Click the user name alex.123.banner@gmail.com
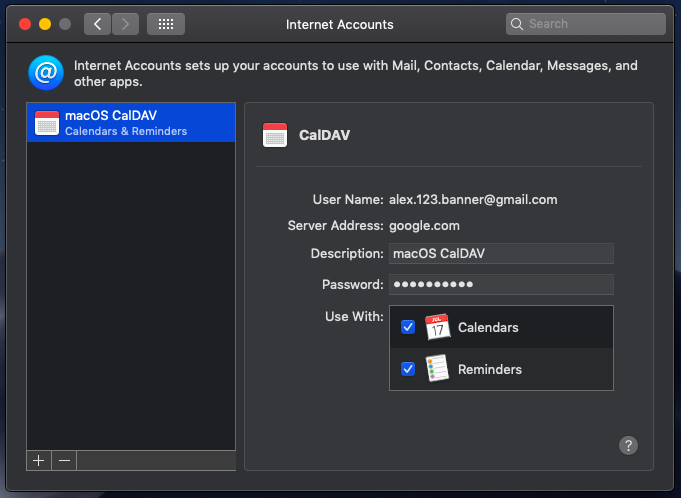Screen dimensions: 681x498 pyautogui.click(x=473, y=200)
